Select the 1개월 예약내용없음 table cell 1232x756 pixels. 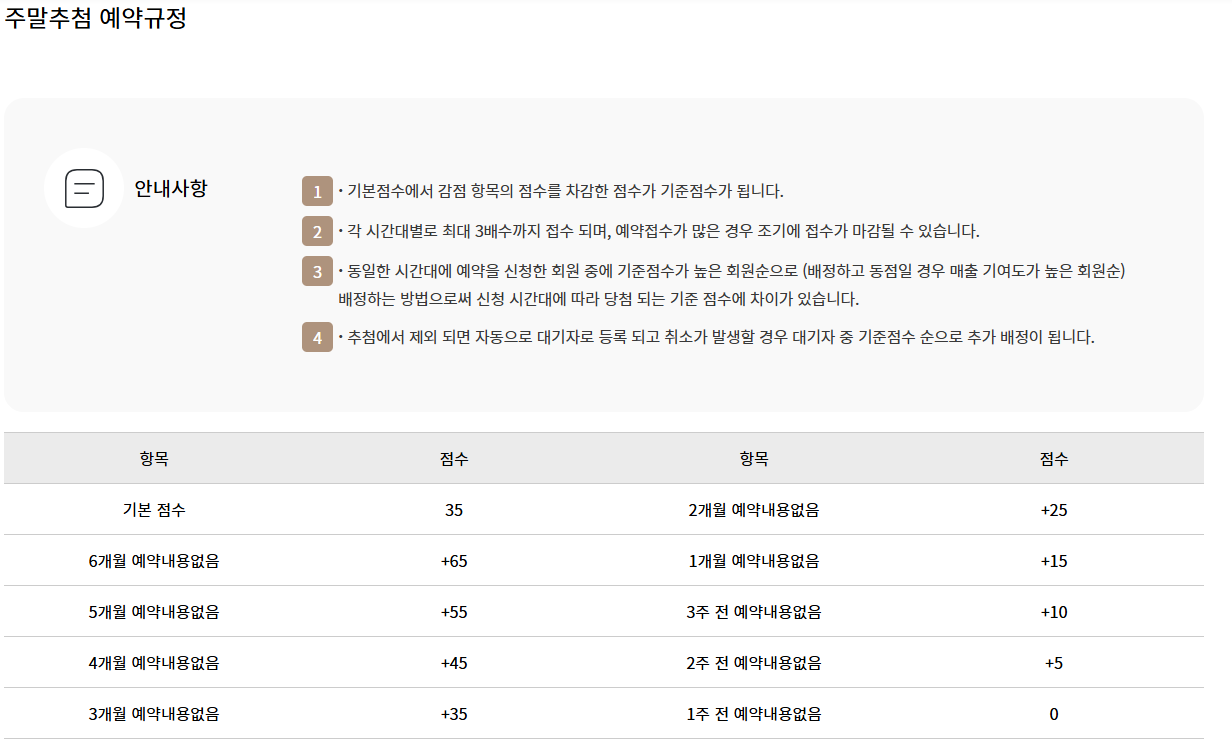point(754,561)
